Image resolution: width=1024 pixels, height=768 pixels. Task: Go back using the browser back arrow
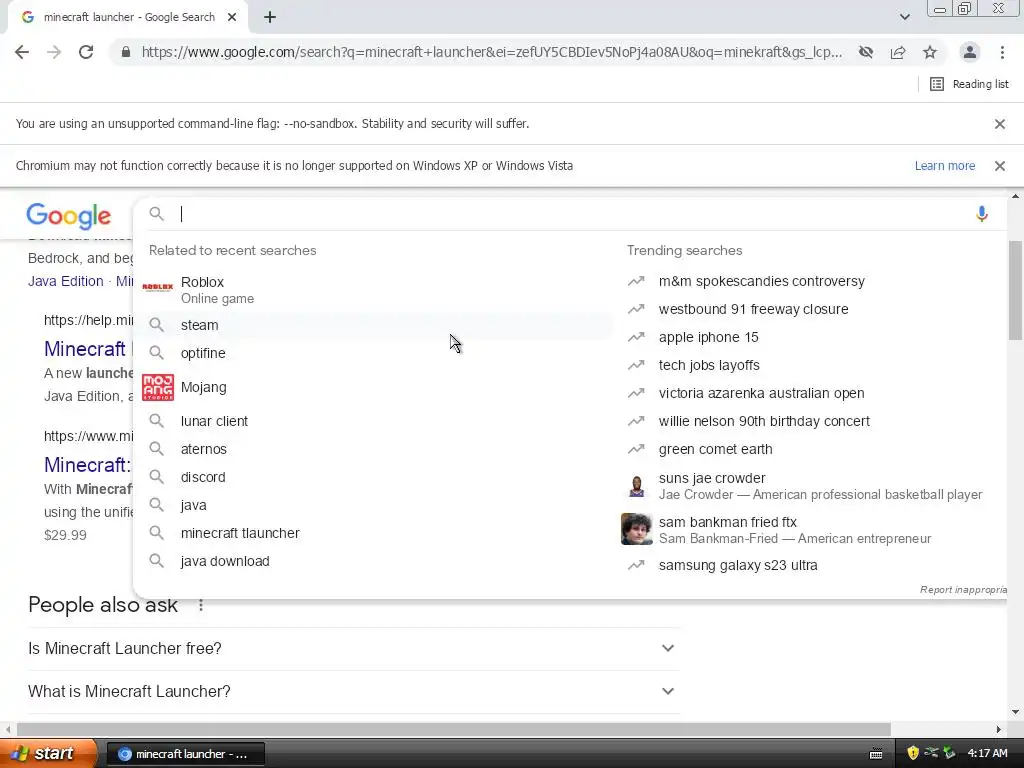click(22, 52)
